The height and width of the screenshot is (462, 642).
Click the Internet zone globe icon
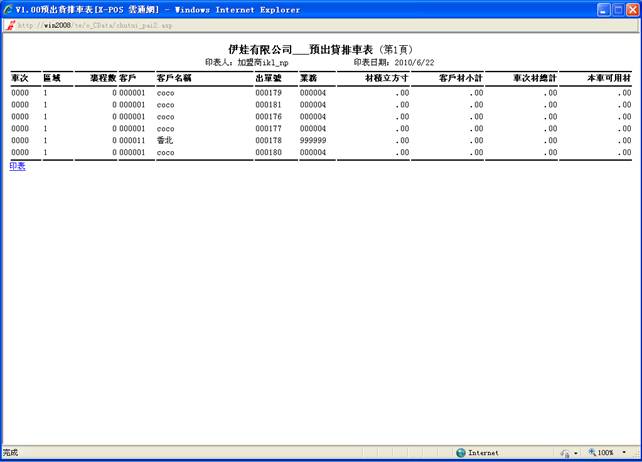click(461, 452)
